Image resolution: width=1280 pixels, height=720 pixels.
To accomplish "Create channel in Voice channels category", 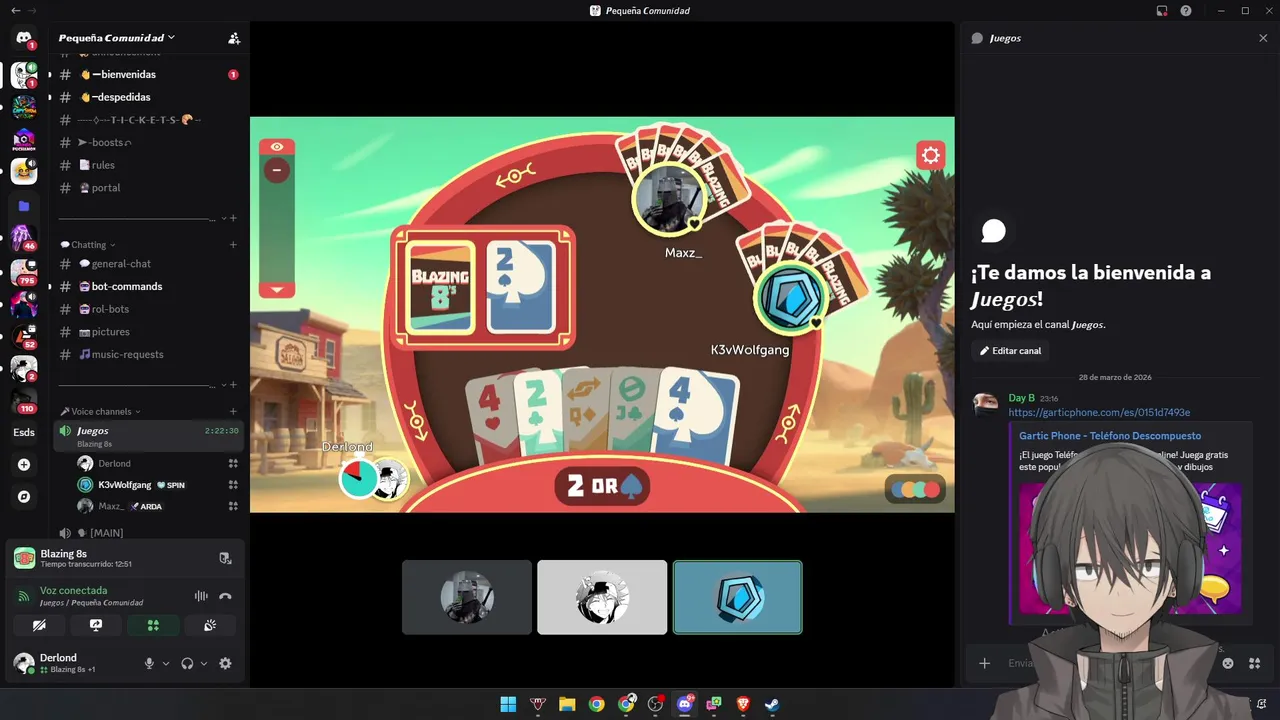I will click(233, 411).
